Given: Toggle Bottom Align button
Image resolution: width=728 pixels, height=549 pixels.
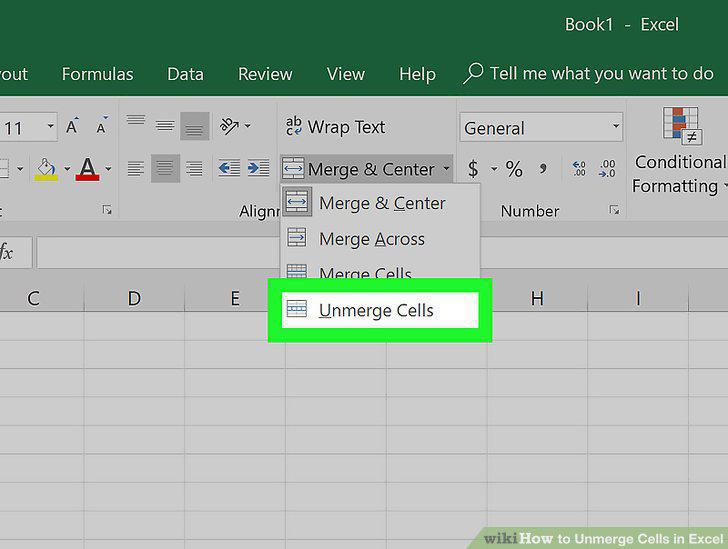Looking at the screenshot, I should 195,126.
